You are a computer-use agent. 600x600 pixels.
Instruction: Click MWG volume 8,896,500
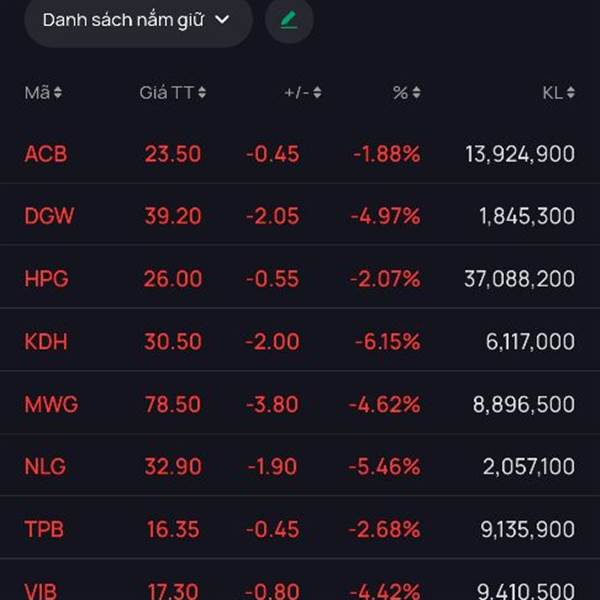(x=523, y=404)
